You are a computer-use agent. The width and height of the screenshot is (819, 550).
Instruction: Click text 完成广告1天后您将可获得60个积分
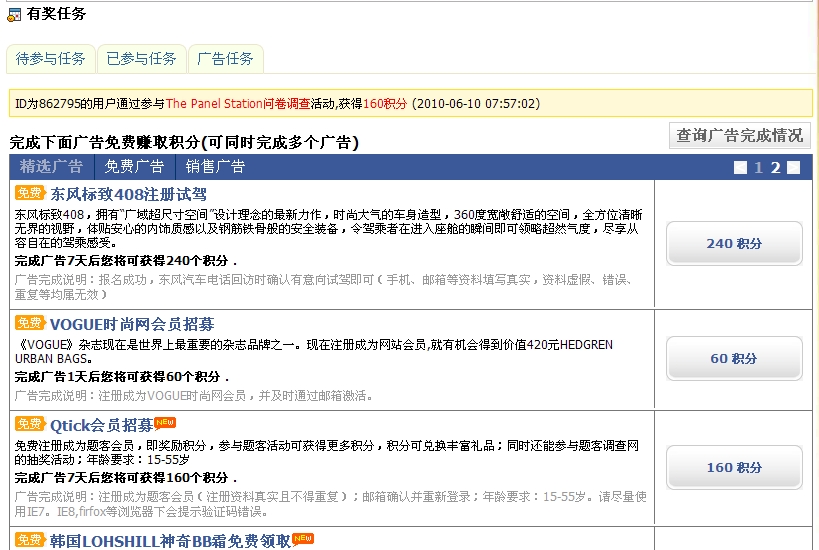pos(122,377)
